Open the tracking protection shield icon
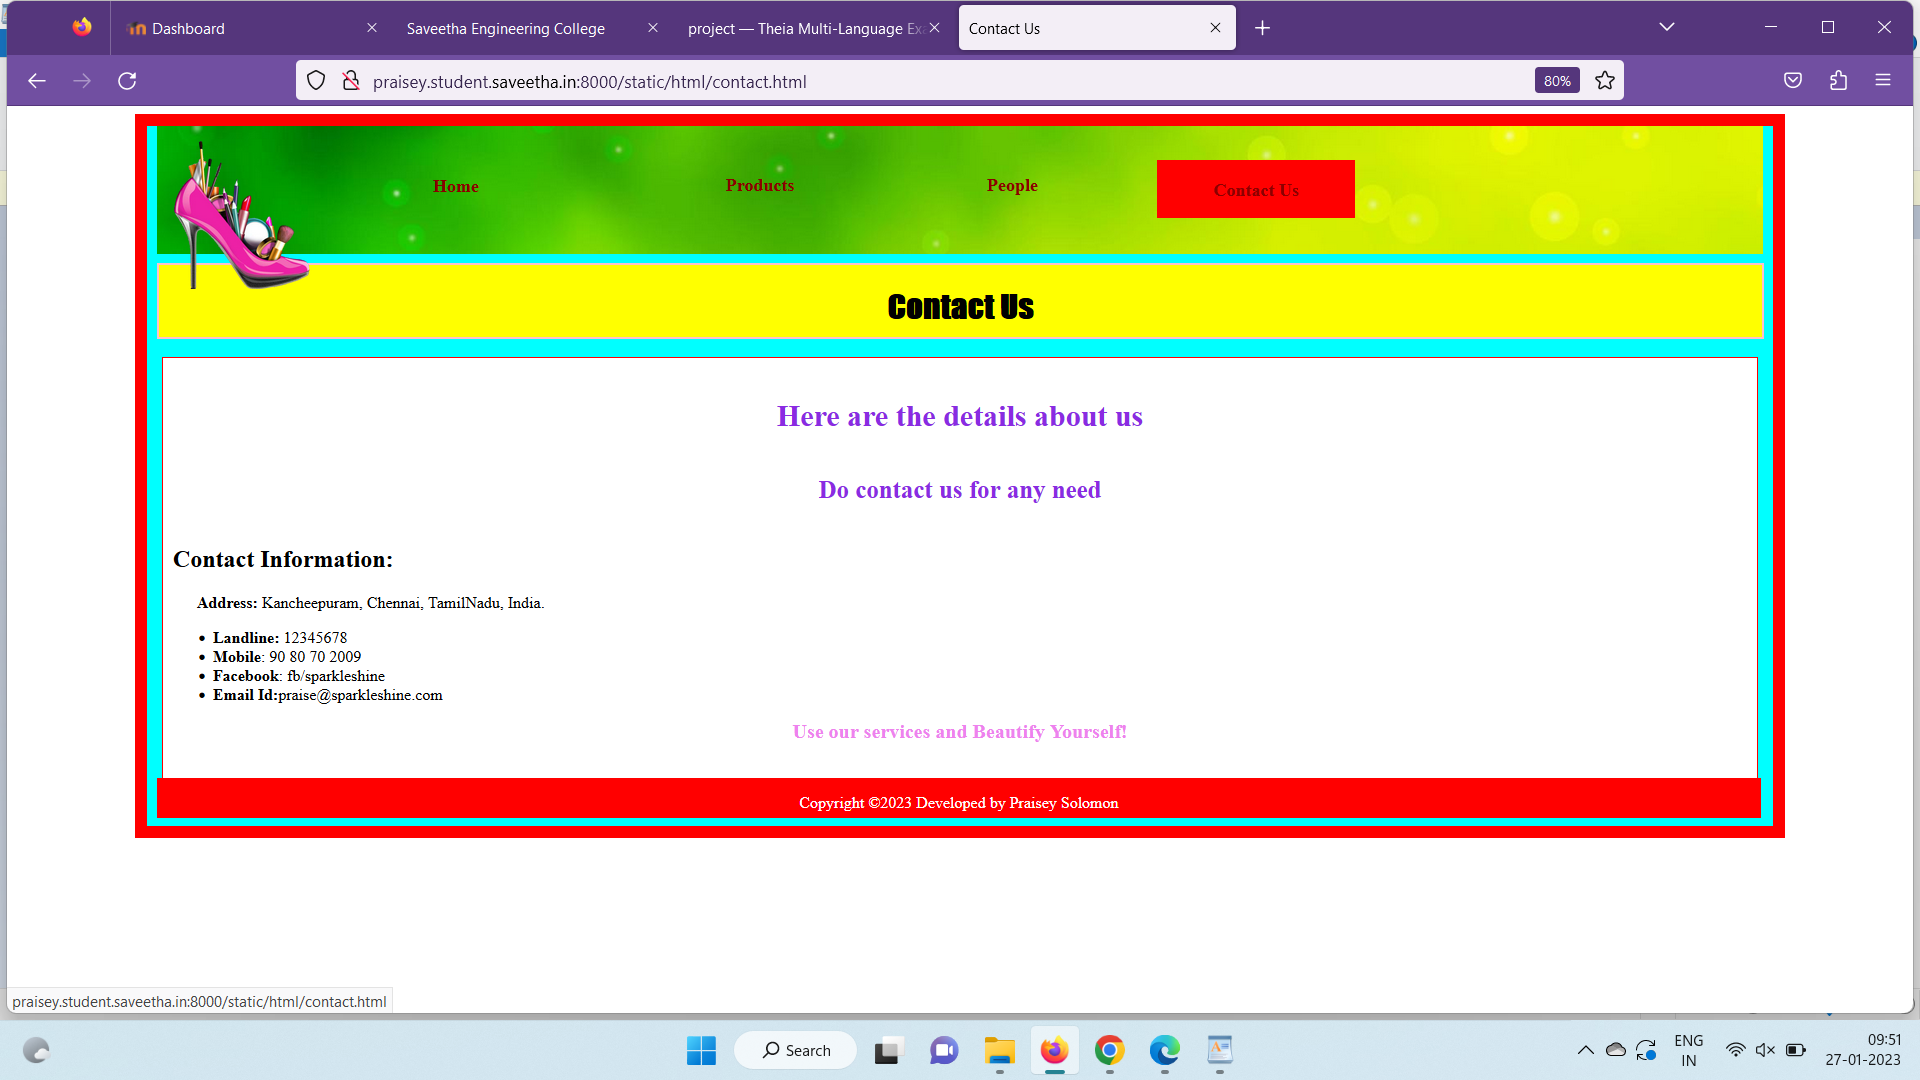This screenshot has height=1080, width=1920. point(316,81)
